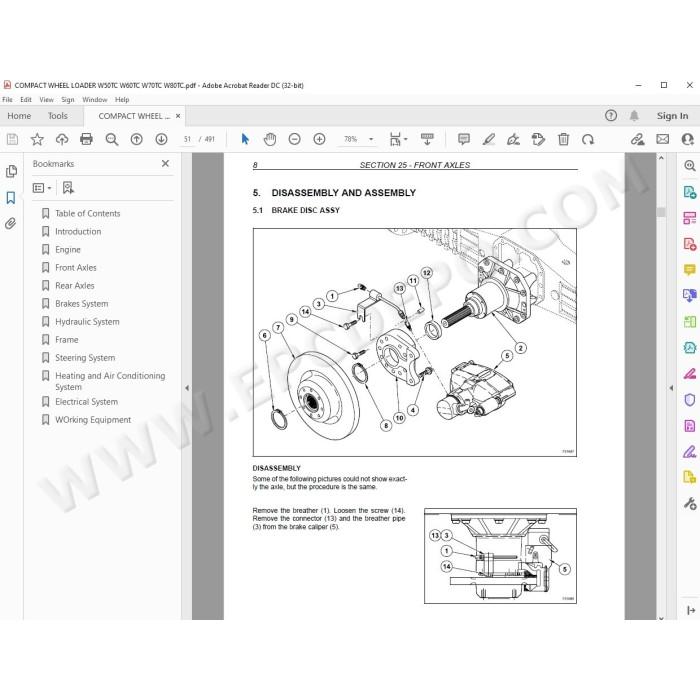Click the bookmark star icon in toolbar
This screenshot has width=700, height=700.
coord(37,139)
